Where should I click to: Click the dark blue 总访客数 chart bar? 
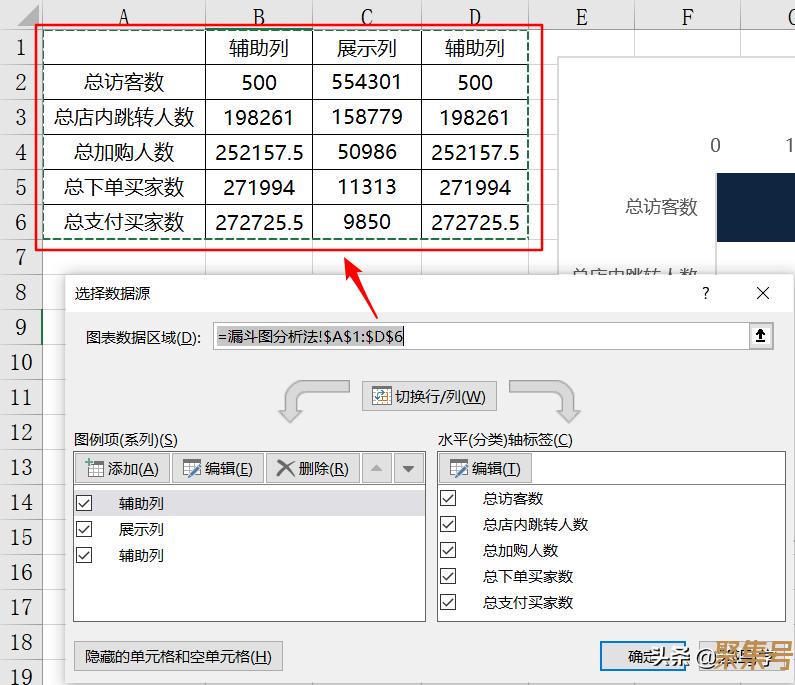pyautogui.click(x=755, y=207)
